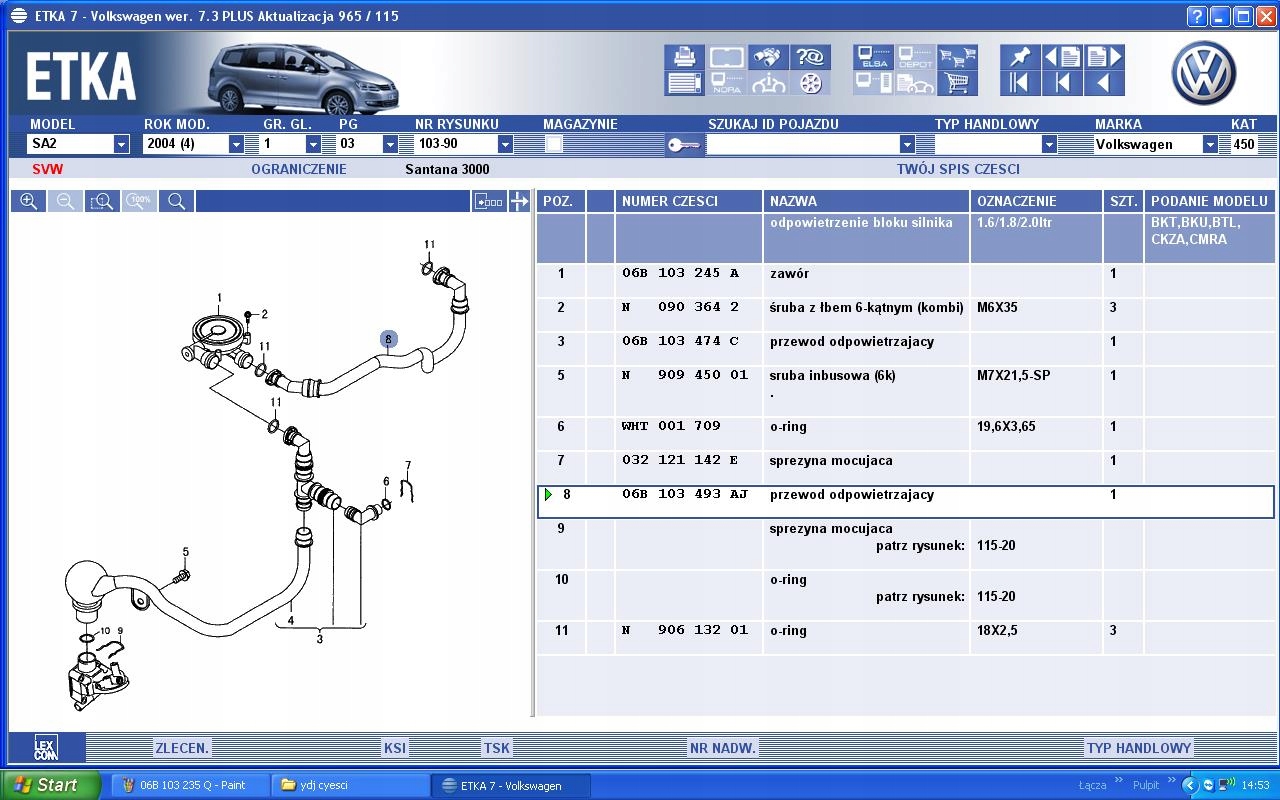
Task: Click the film reel icon
Action: pyautogui.click(x=811, y=83)
